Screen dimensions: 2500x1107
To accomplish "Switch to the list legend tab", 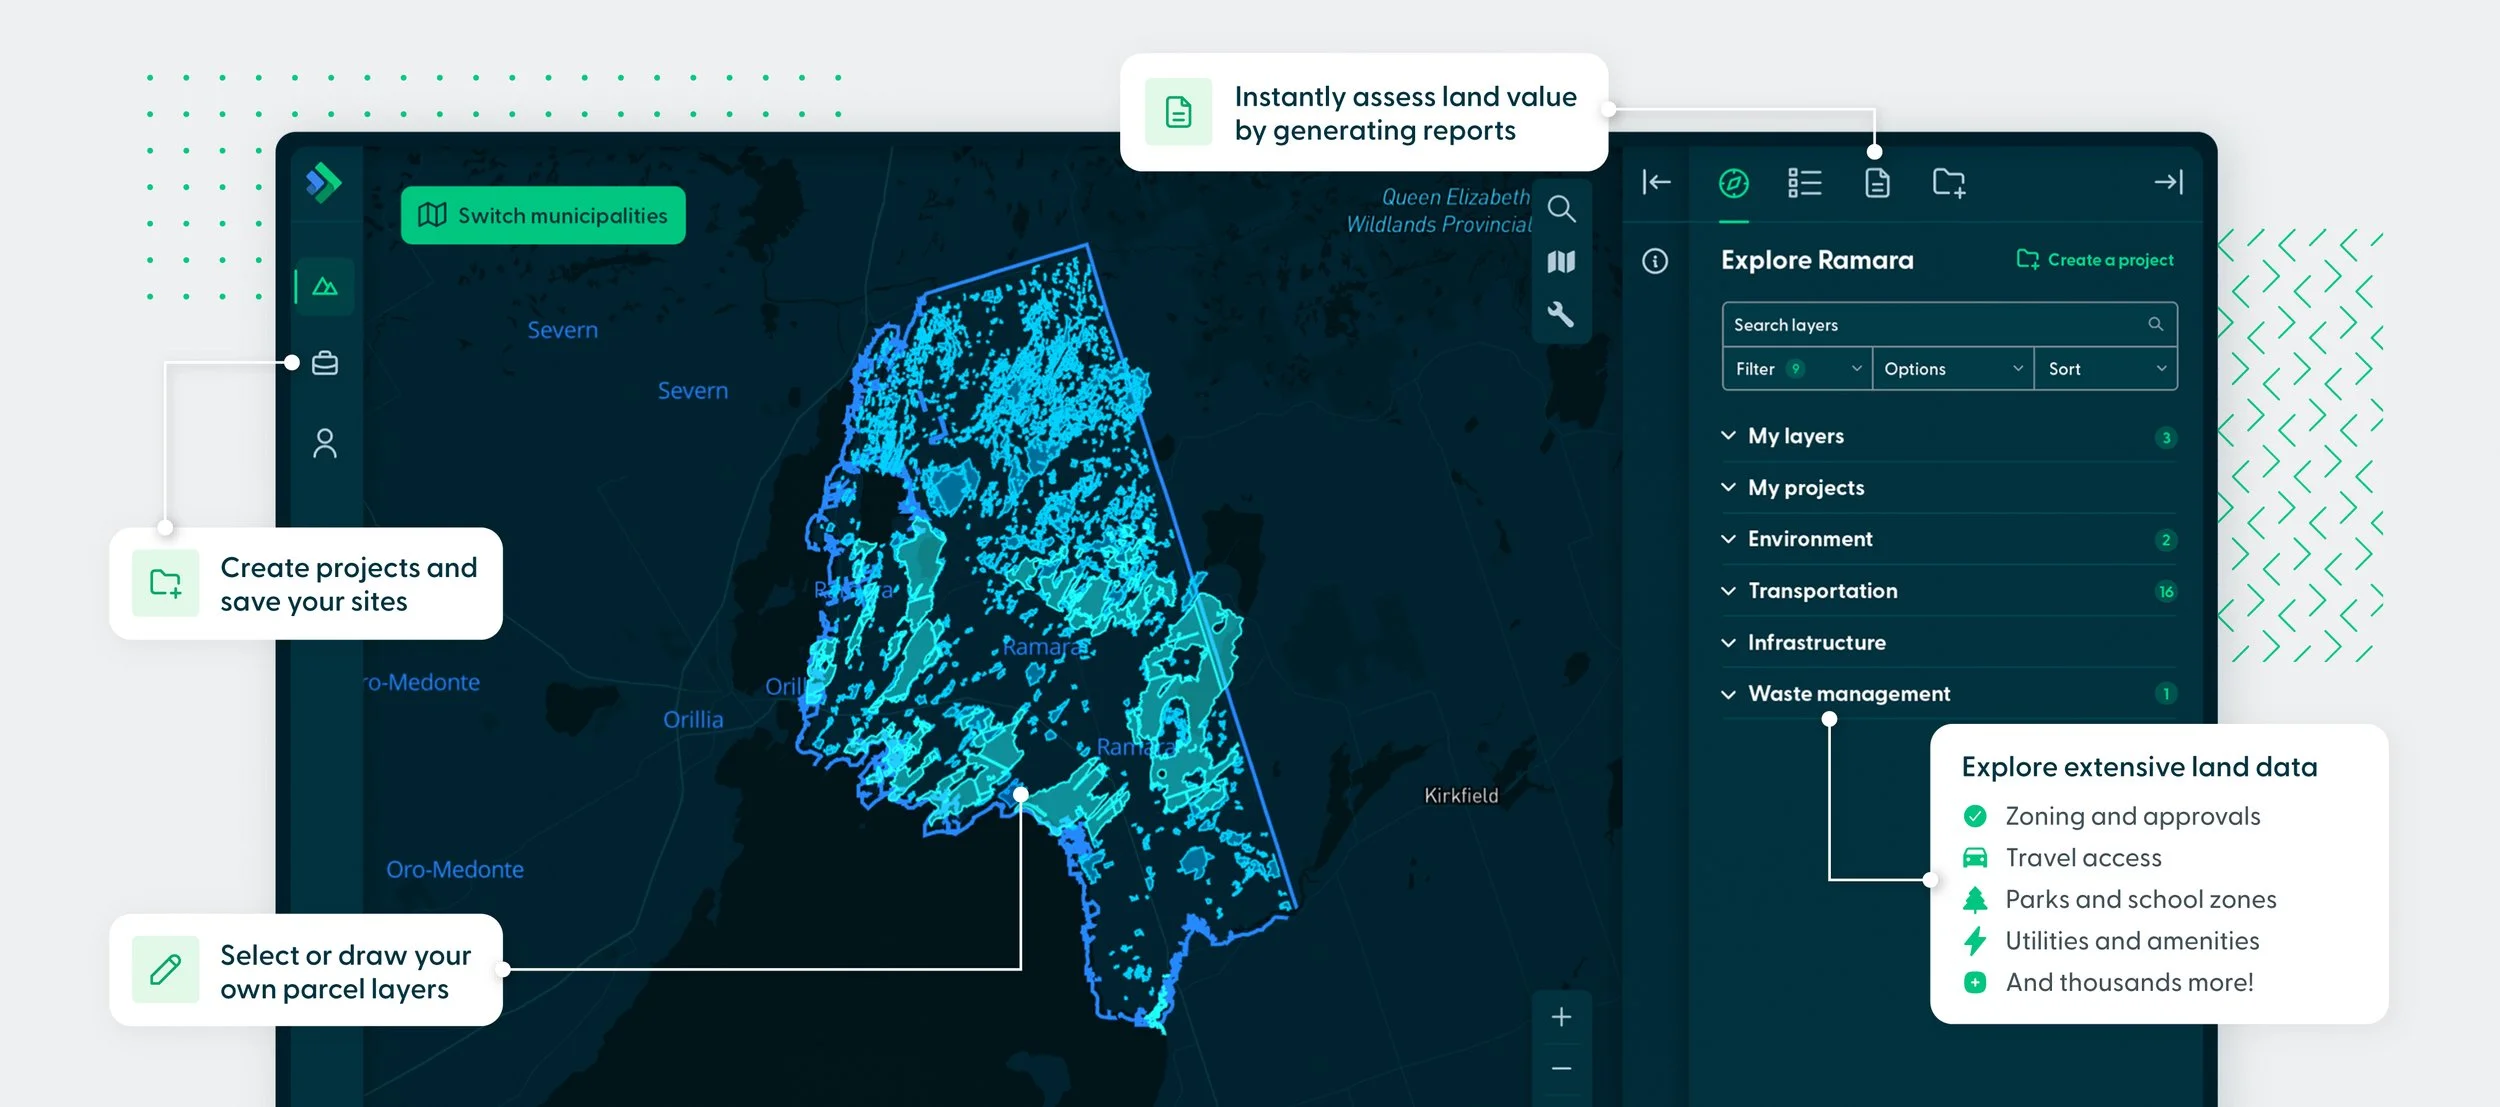I will pyautogui.click(x=1804, y=183).
